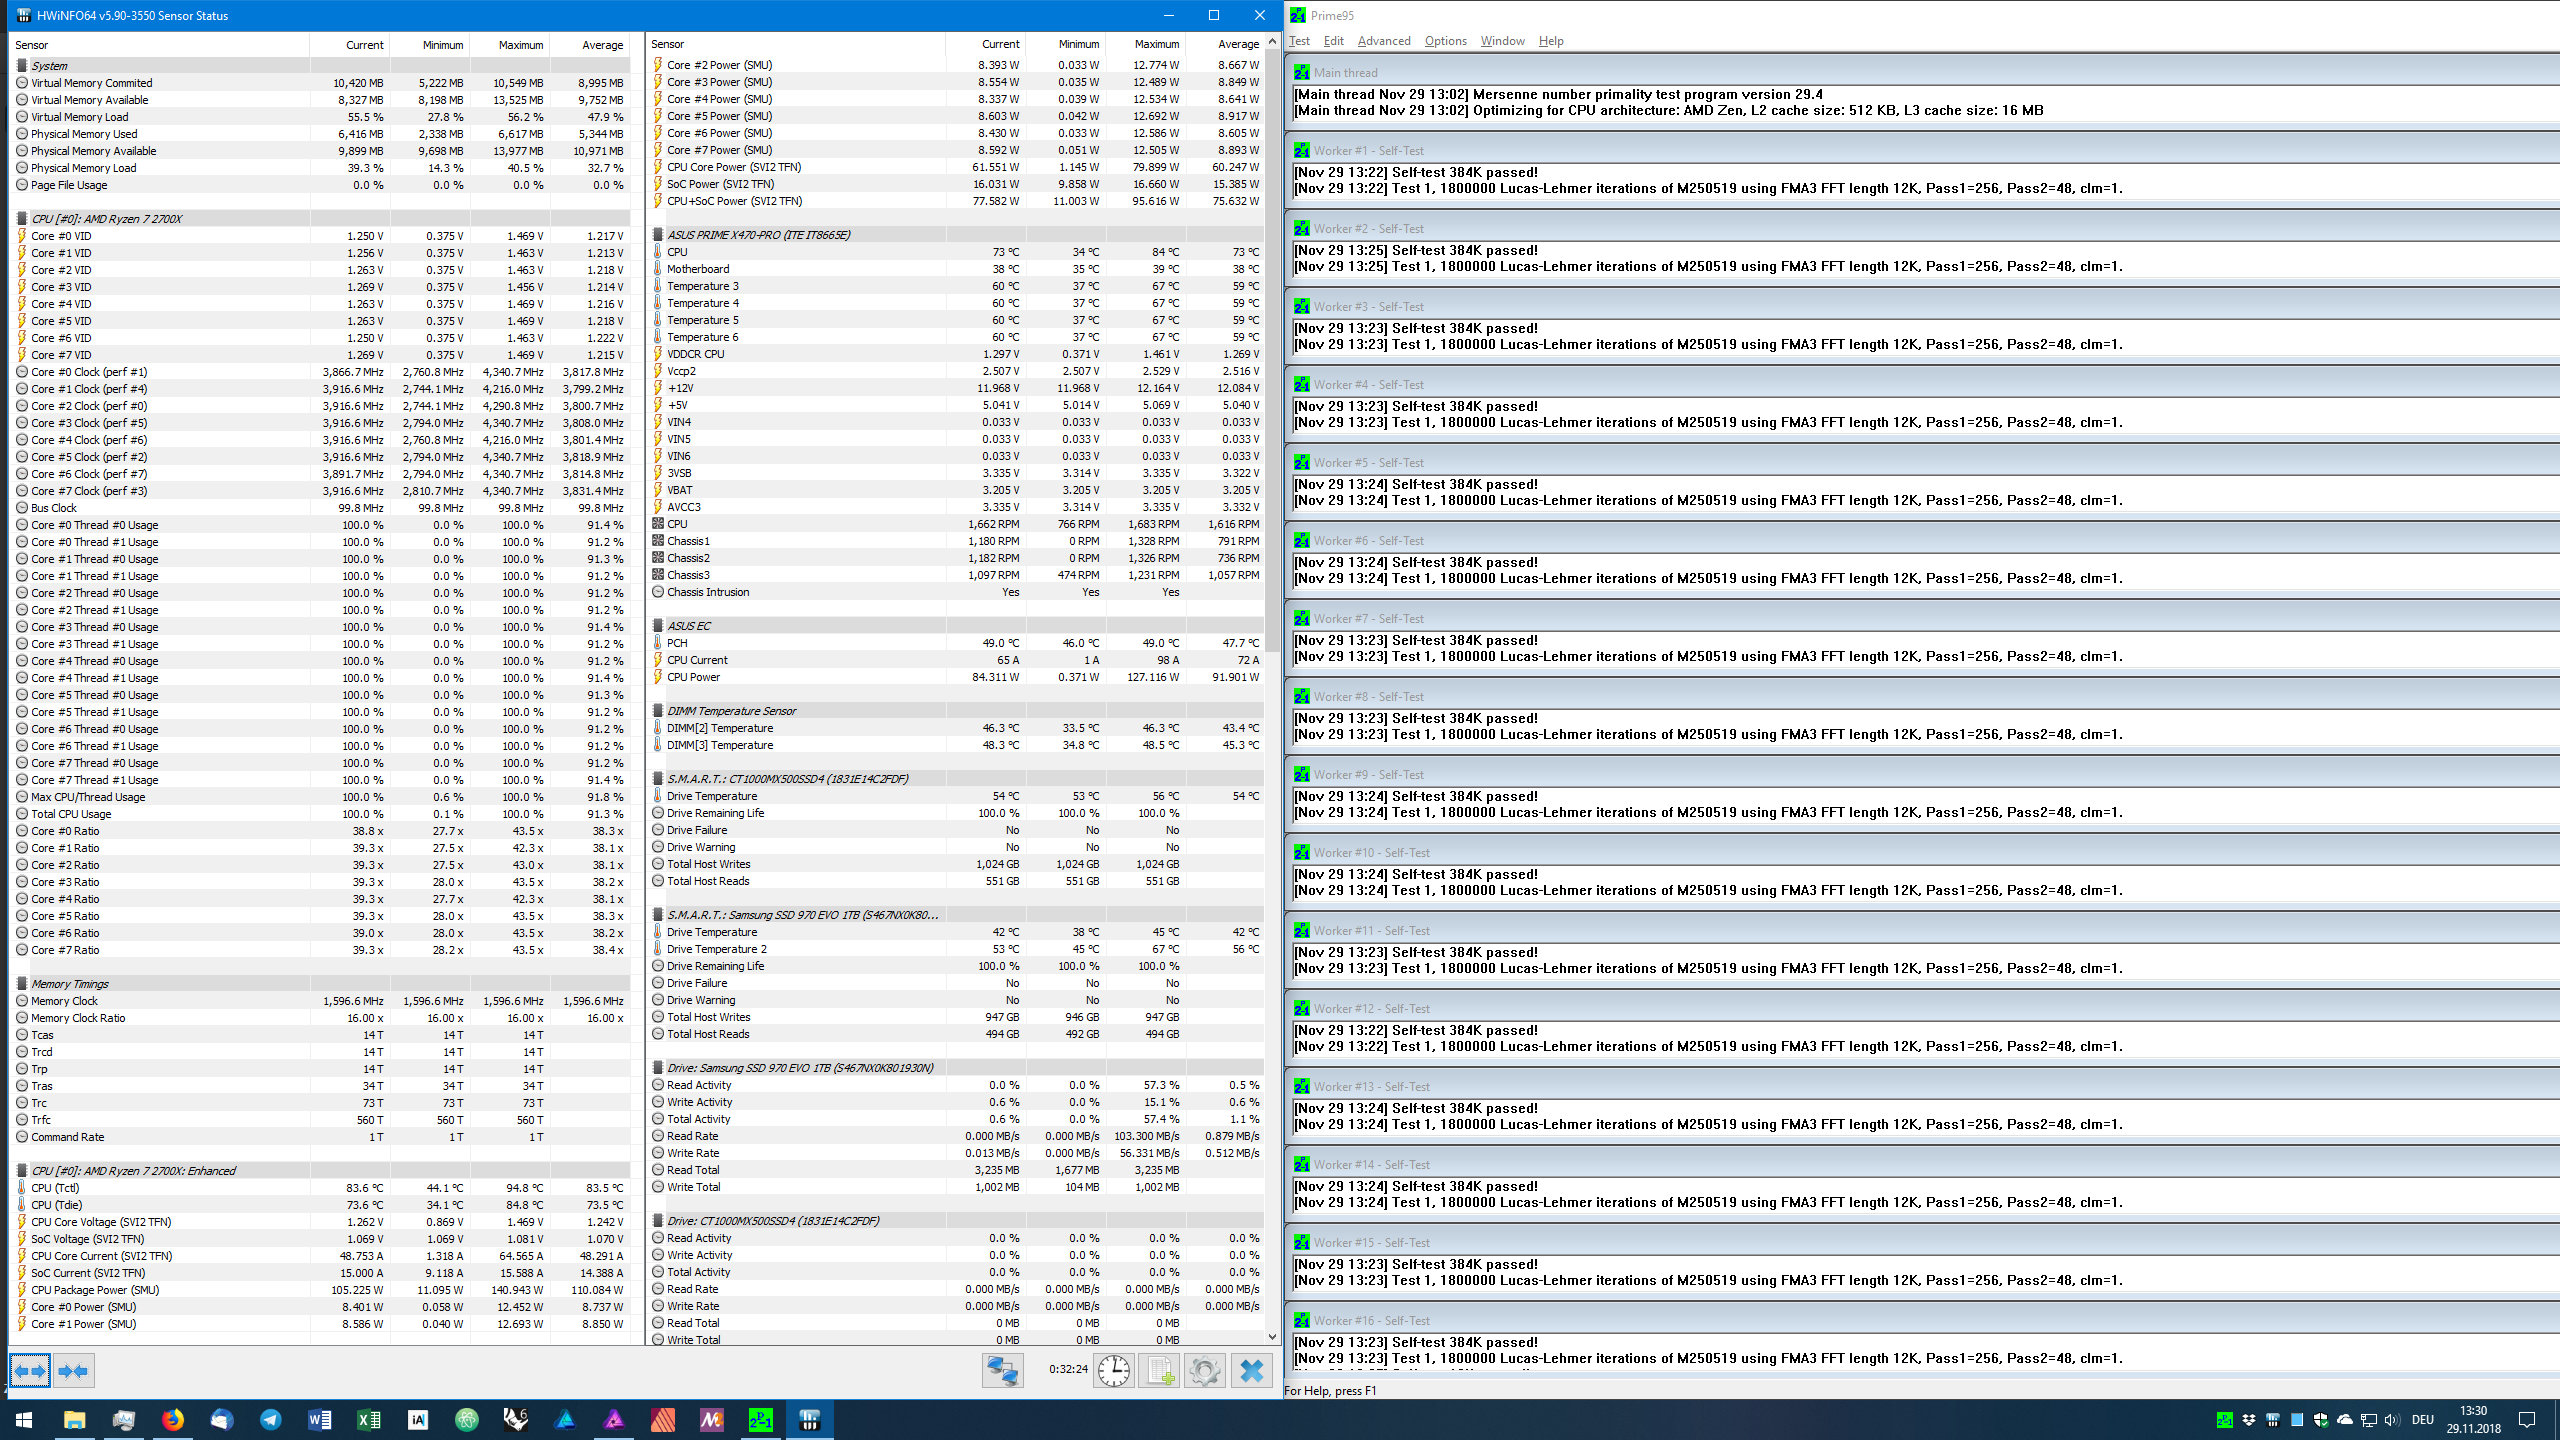Click the right double-arrow navigation button
Screen dimensions: 2560x1440
(x=71, y=1371)
